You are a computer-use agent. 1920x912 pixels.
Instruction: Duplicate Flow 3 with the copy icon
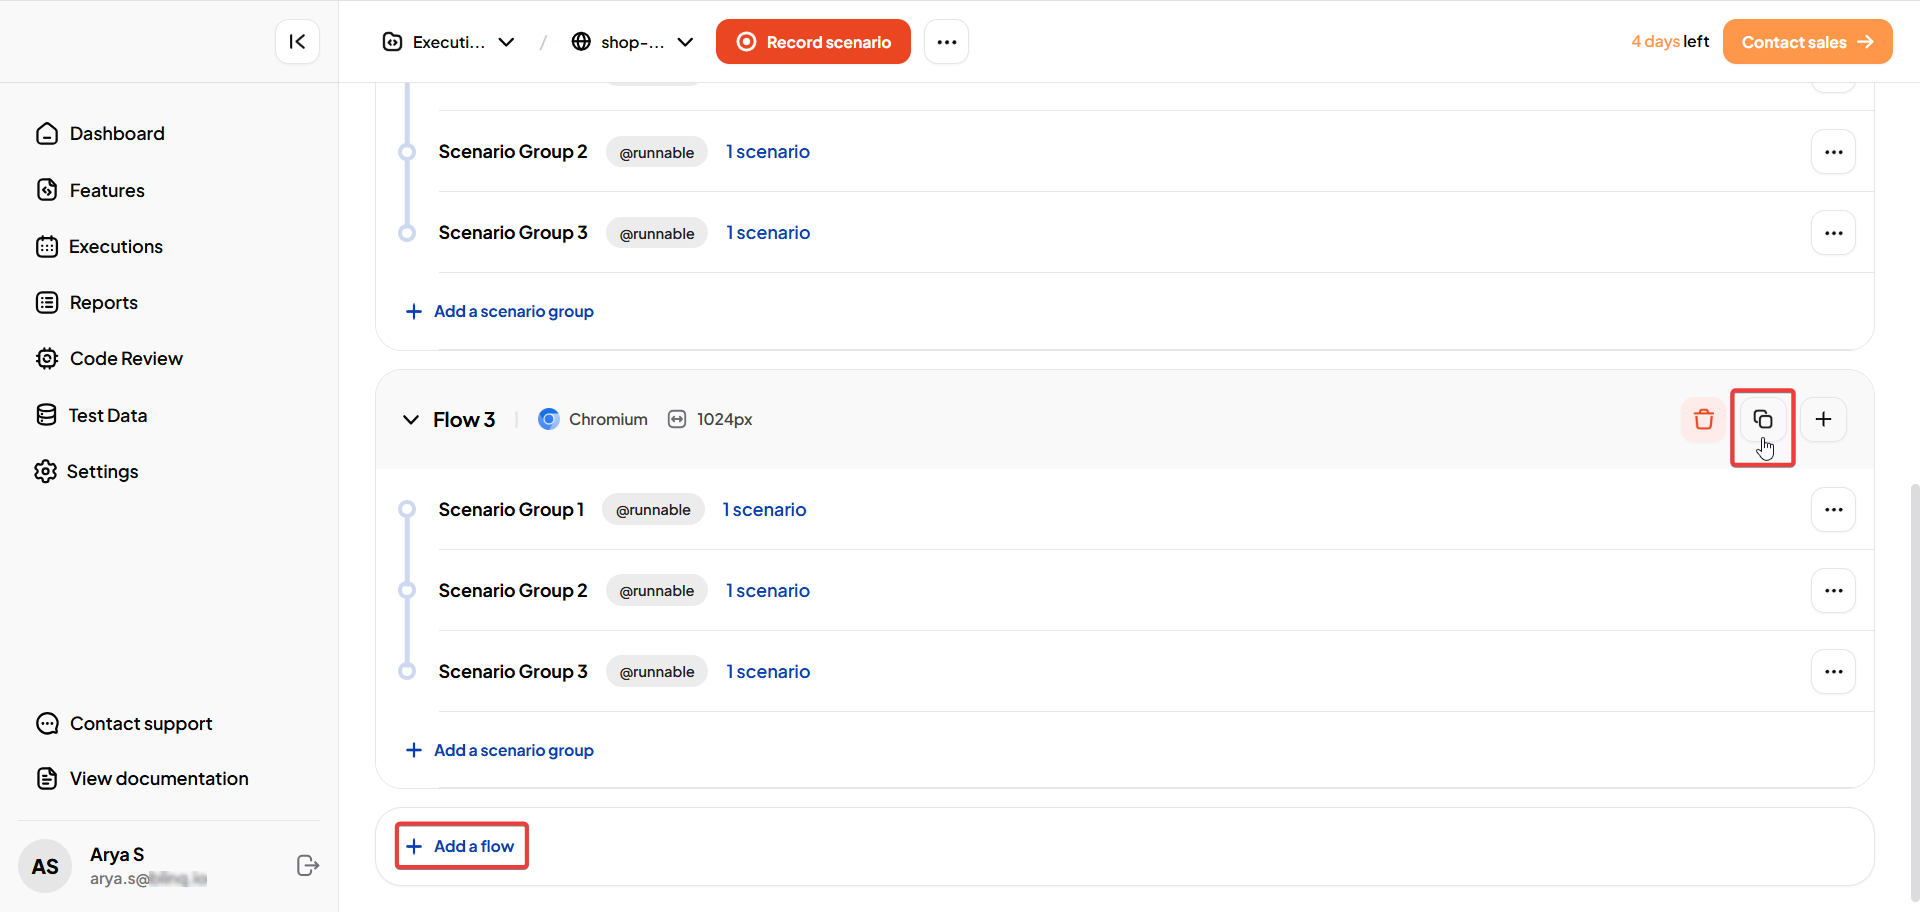coord(1762,420)
